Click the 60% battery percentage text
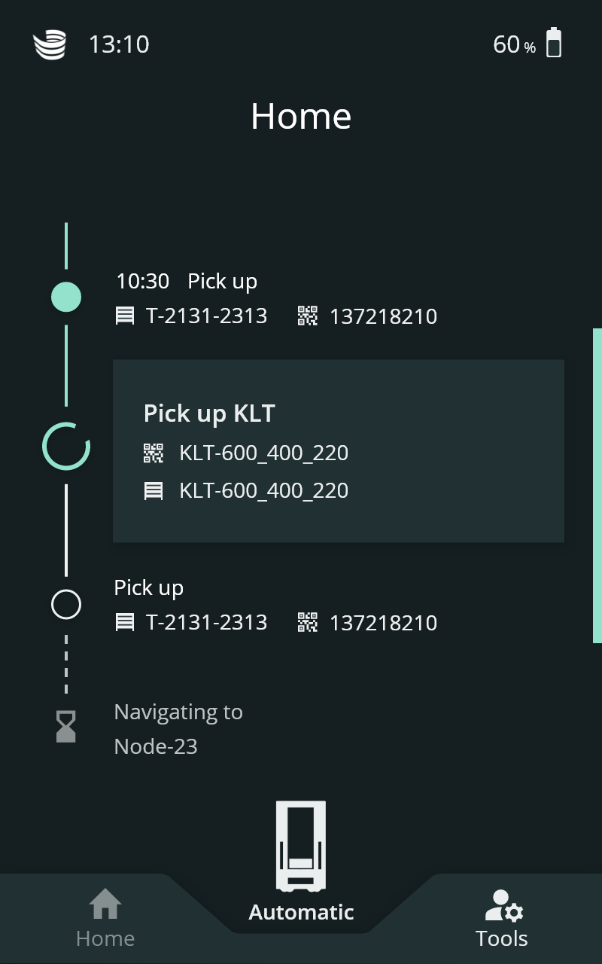 514,45
